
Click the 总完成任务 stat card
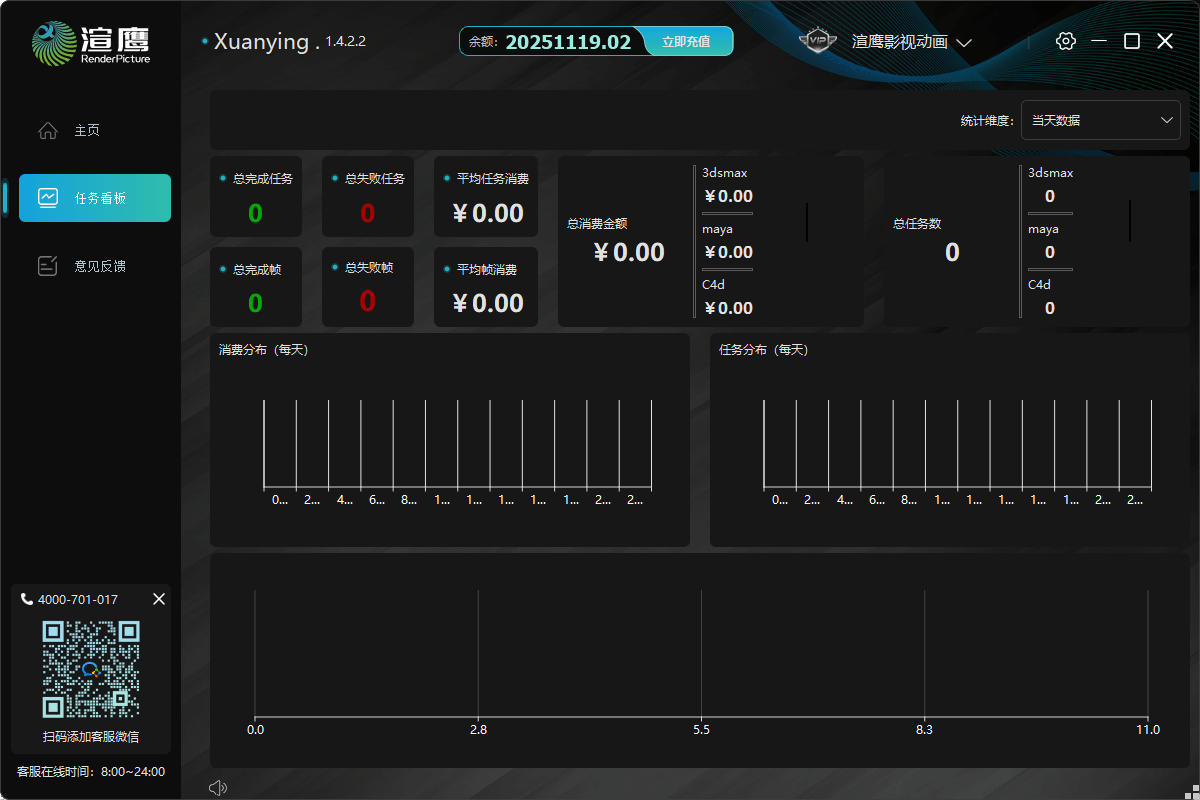coord(256,196)
